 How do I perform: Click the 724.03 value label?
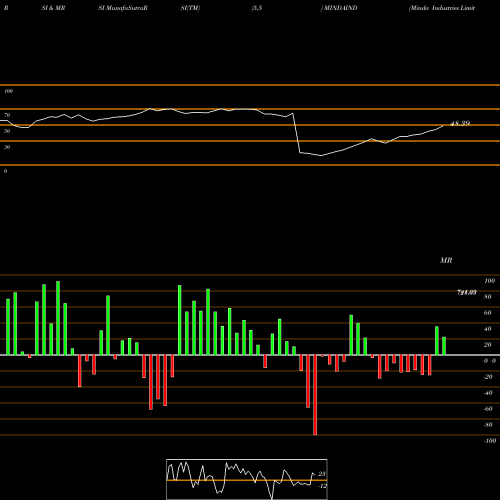(466, 292)
